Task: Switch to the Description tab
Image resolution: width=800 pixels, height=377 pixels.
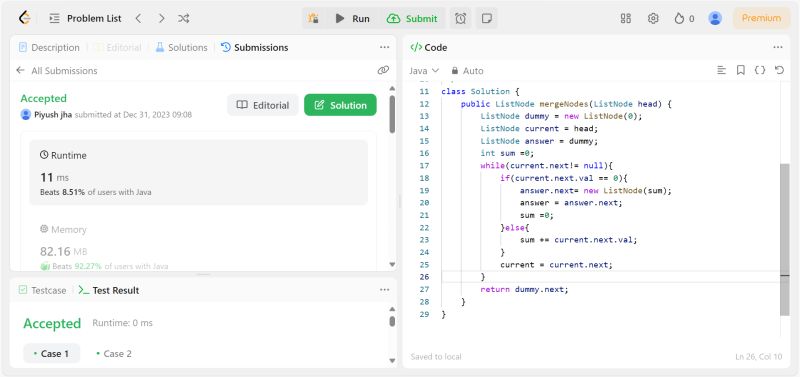Action: (x=49, y=47)
